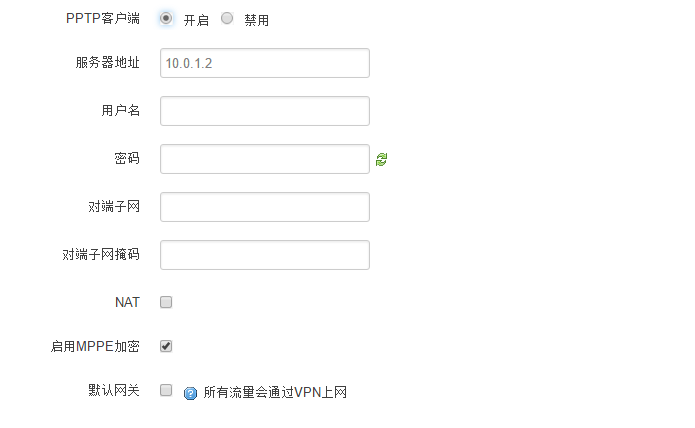The image size is (695, 428).
Task: Tick the 默认网关 checkbox
Action: click(x=166, y=391)
